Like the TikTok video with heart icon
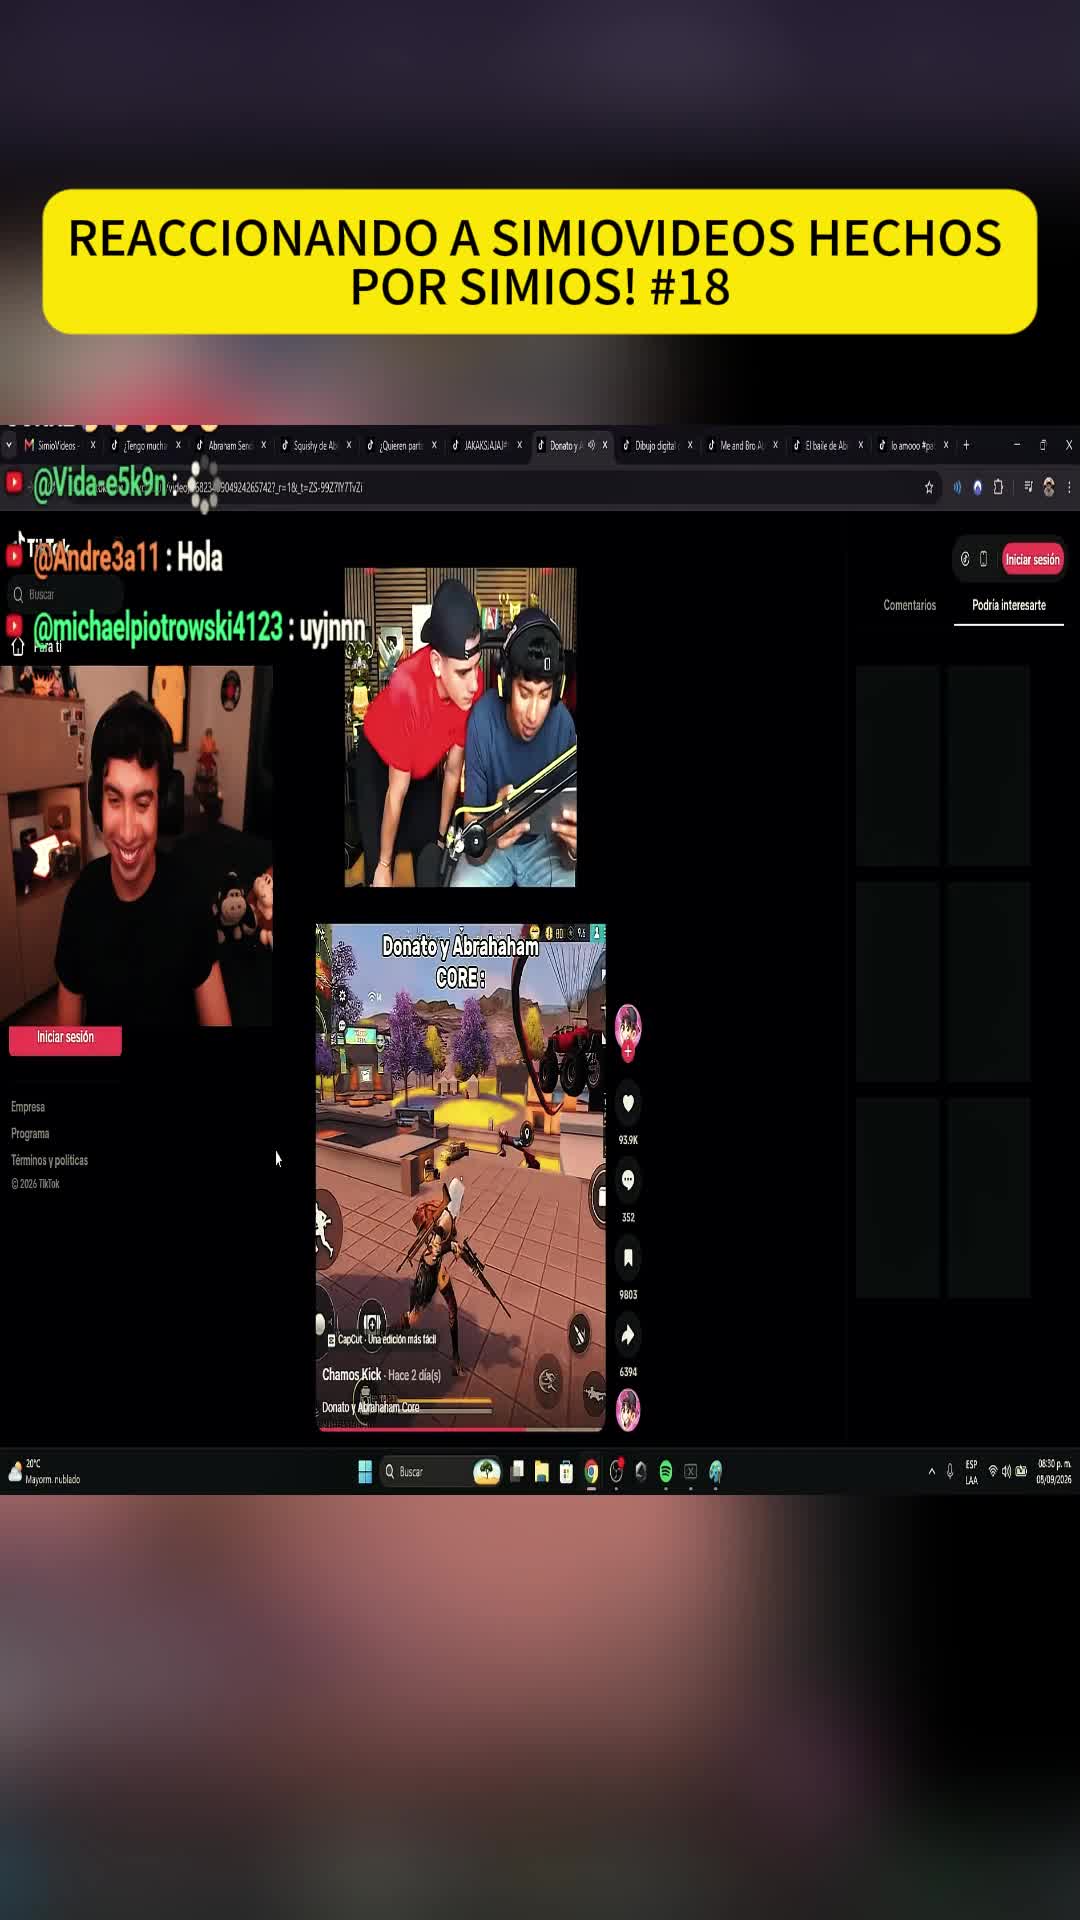 [x=628, y=1103]
